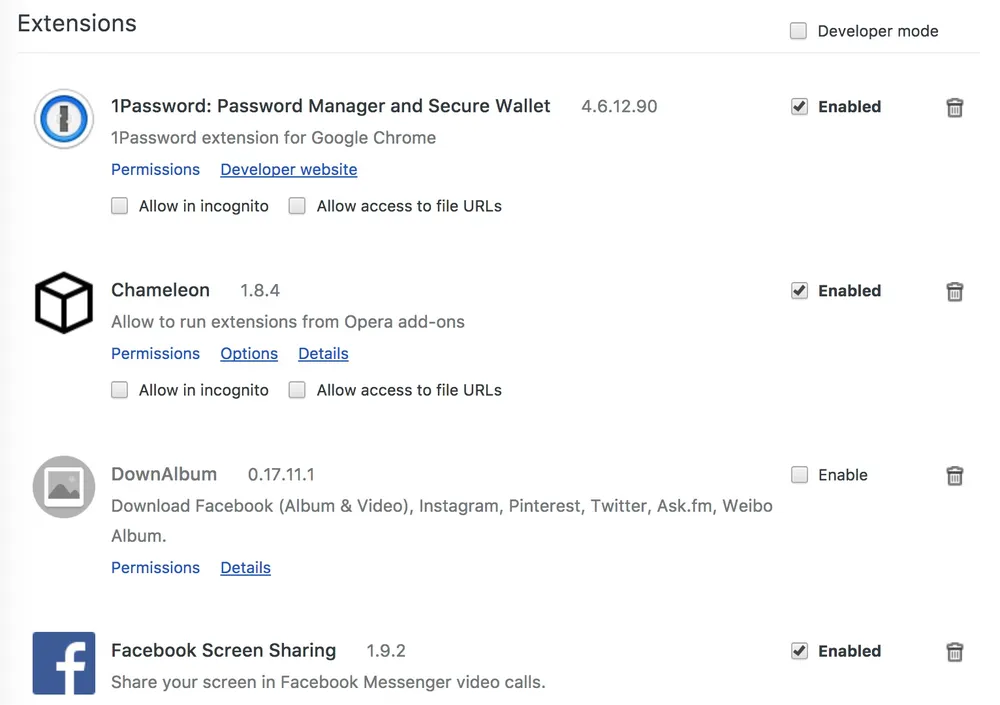
Task: Click 'Share your screen in Facebook Messenger' description
Action: (328, 682)
